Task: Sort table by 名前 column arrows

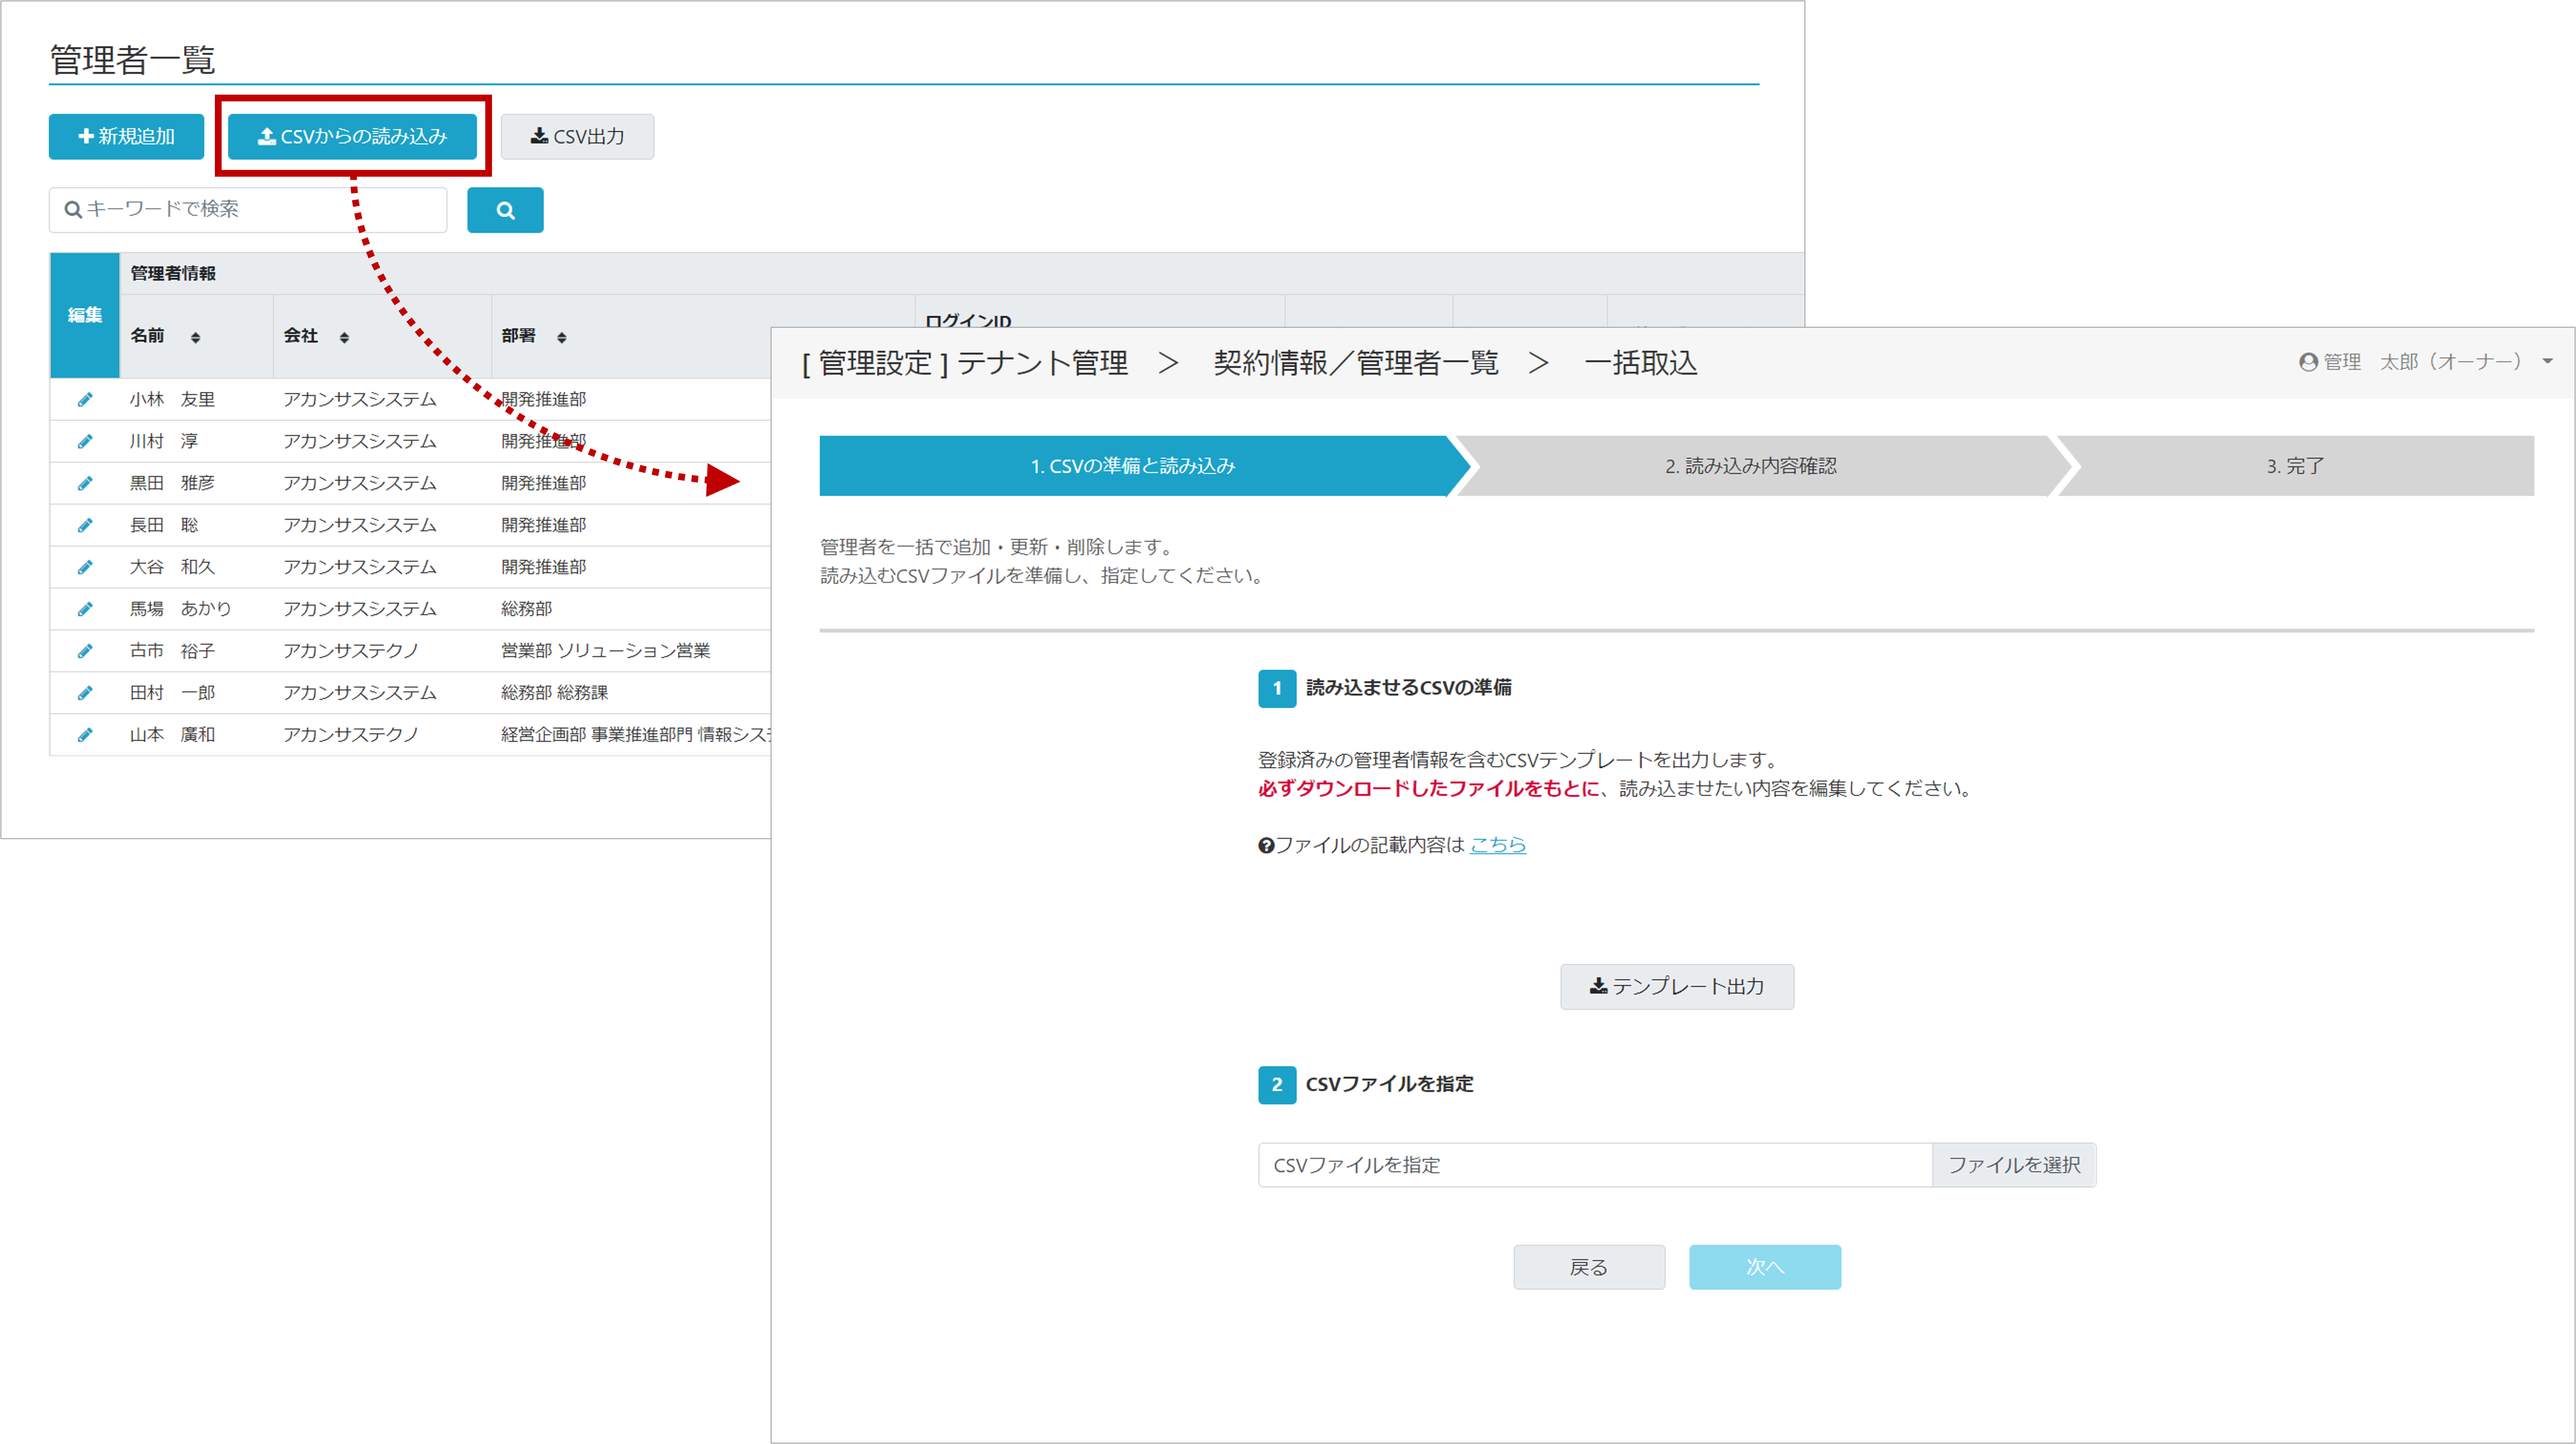Action: point(195,338)
